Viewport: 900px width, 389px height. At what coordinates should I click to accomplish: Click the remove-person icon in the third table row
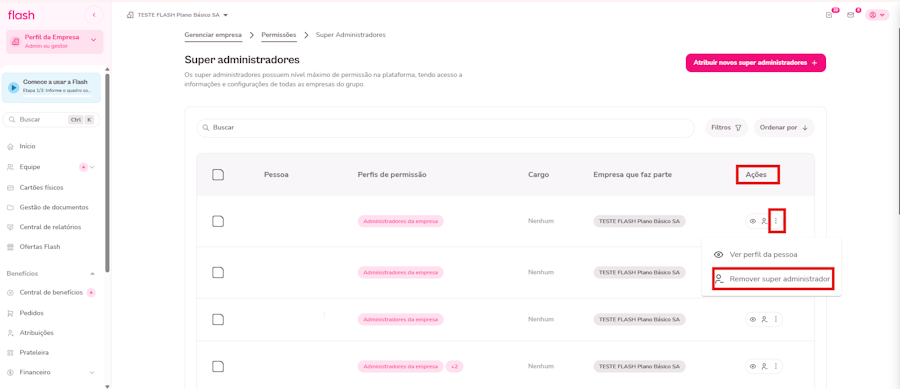tap(764, 319)
